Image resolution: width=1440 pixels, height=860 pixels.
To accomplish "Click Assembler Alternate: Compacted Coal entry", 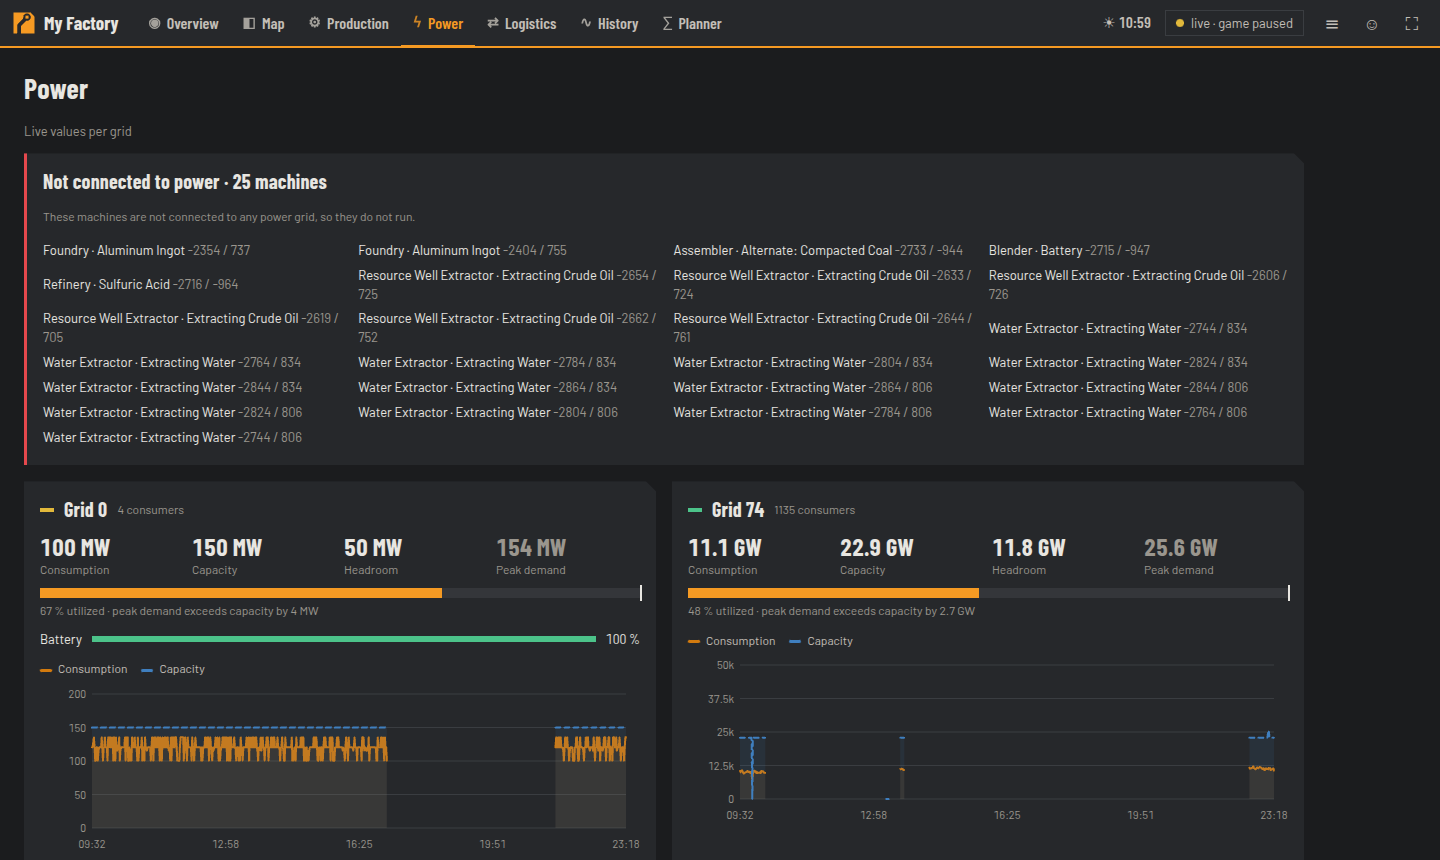I will tap(818, 251).
